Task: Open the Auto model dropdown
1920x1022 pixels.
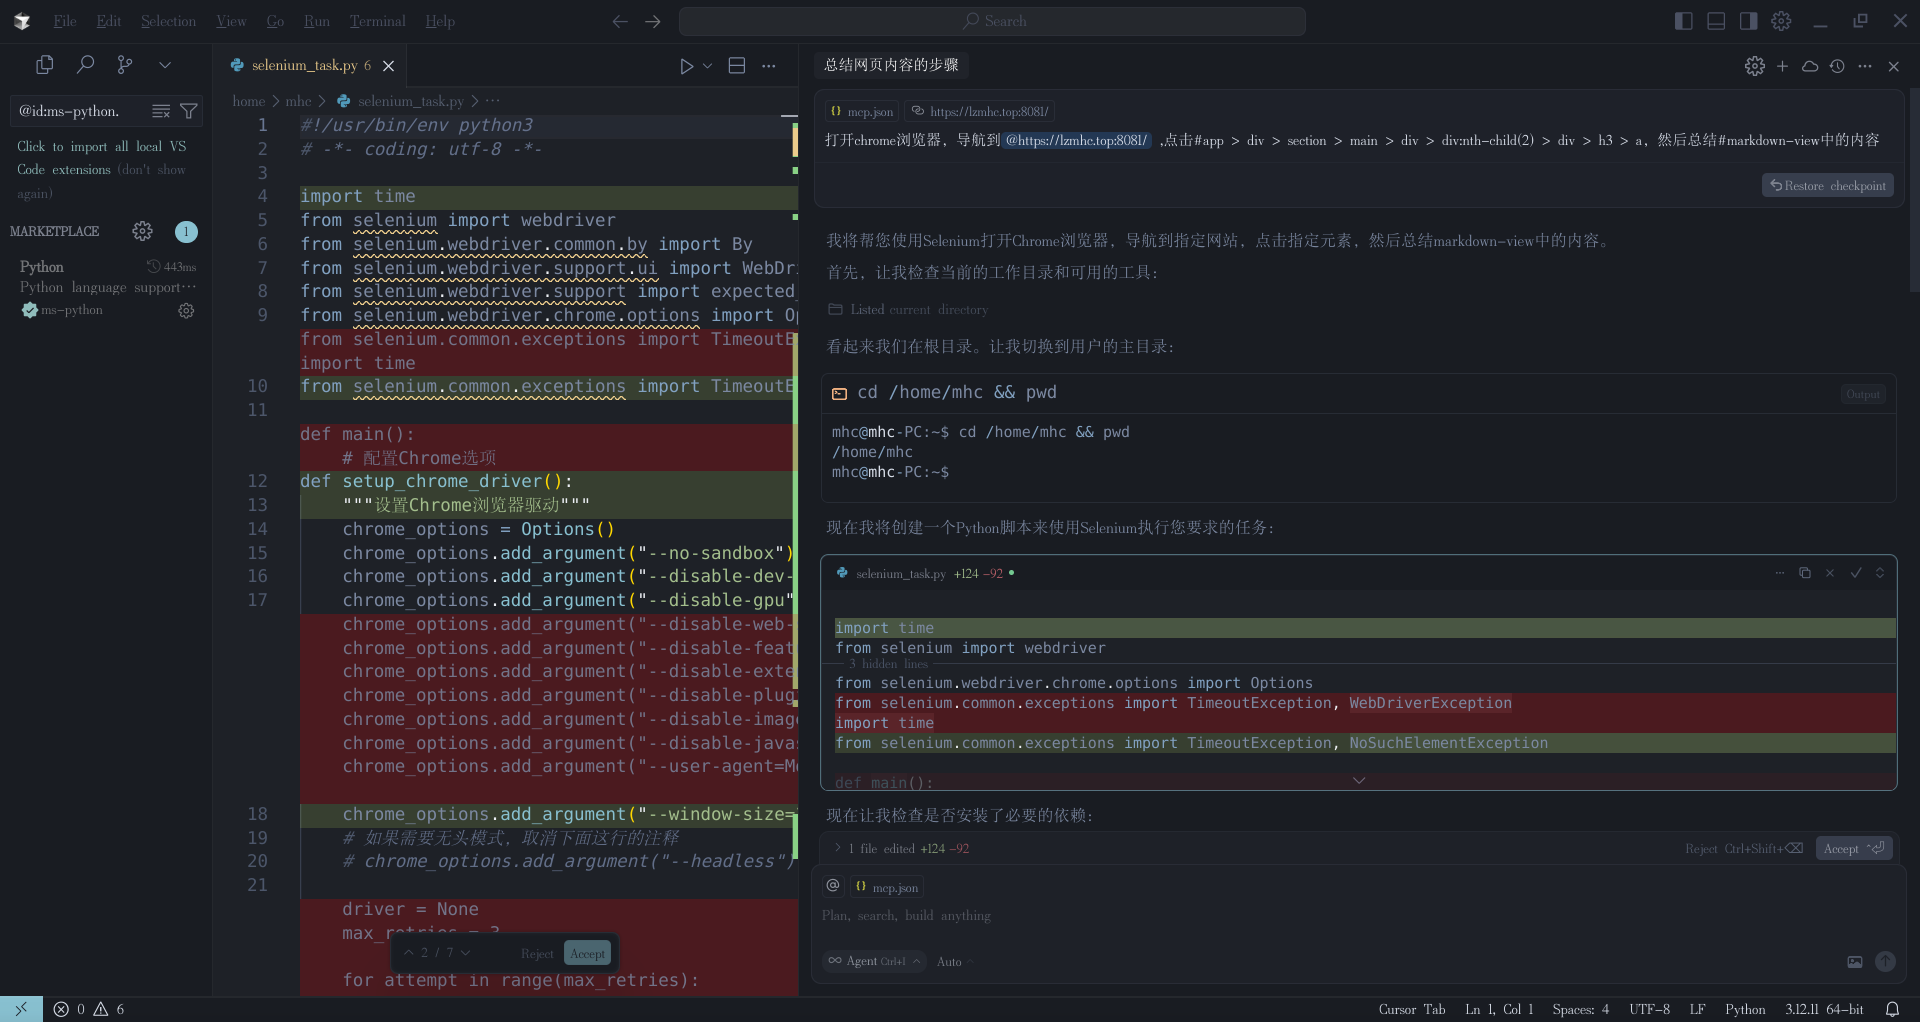Action: tap(955, 962)
